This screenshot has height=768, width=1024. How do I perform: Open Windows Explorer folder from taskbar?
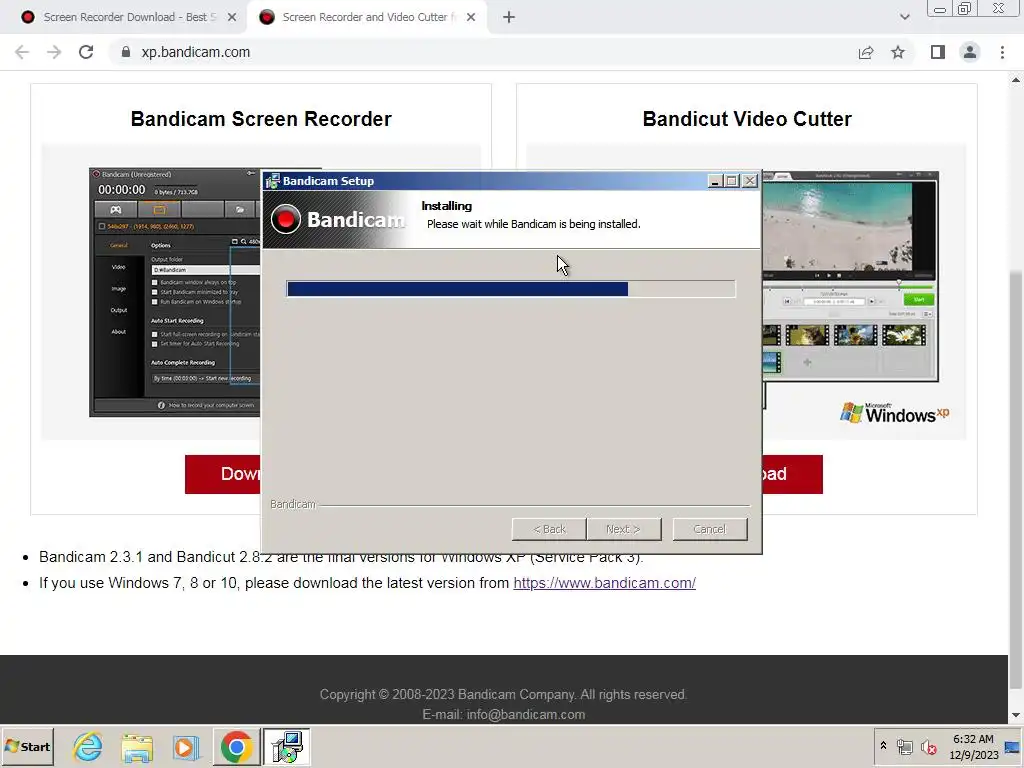pos(137,746)
